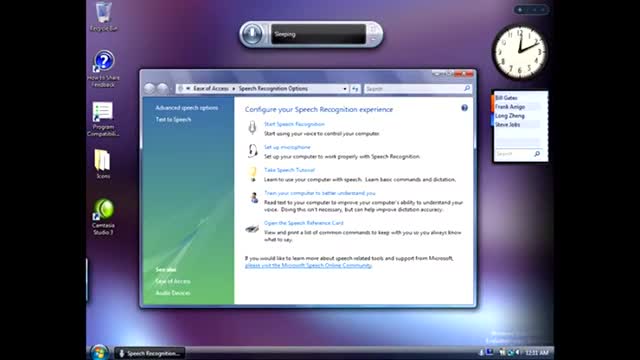640x360 pixels.
Task: Click Ease of Access breadcrumb
Action: point(211,89)
